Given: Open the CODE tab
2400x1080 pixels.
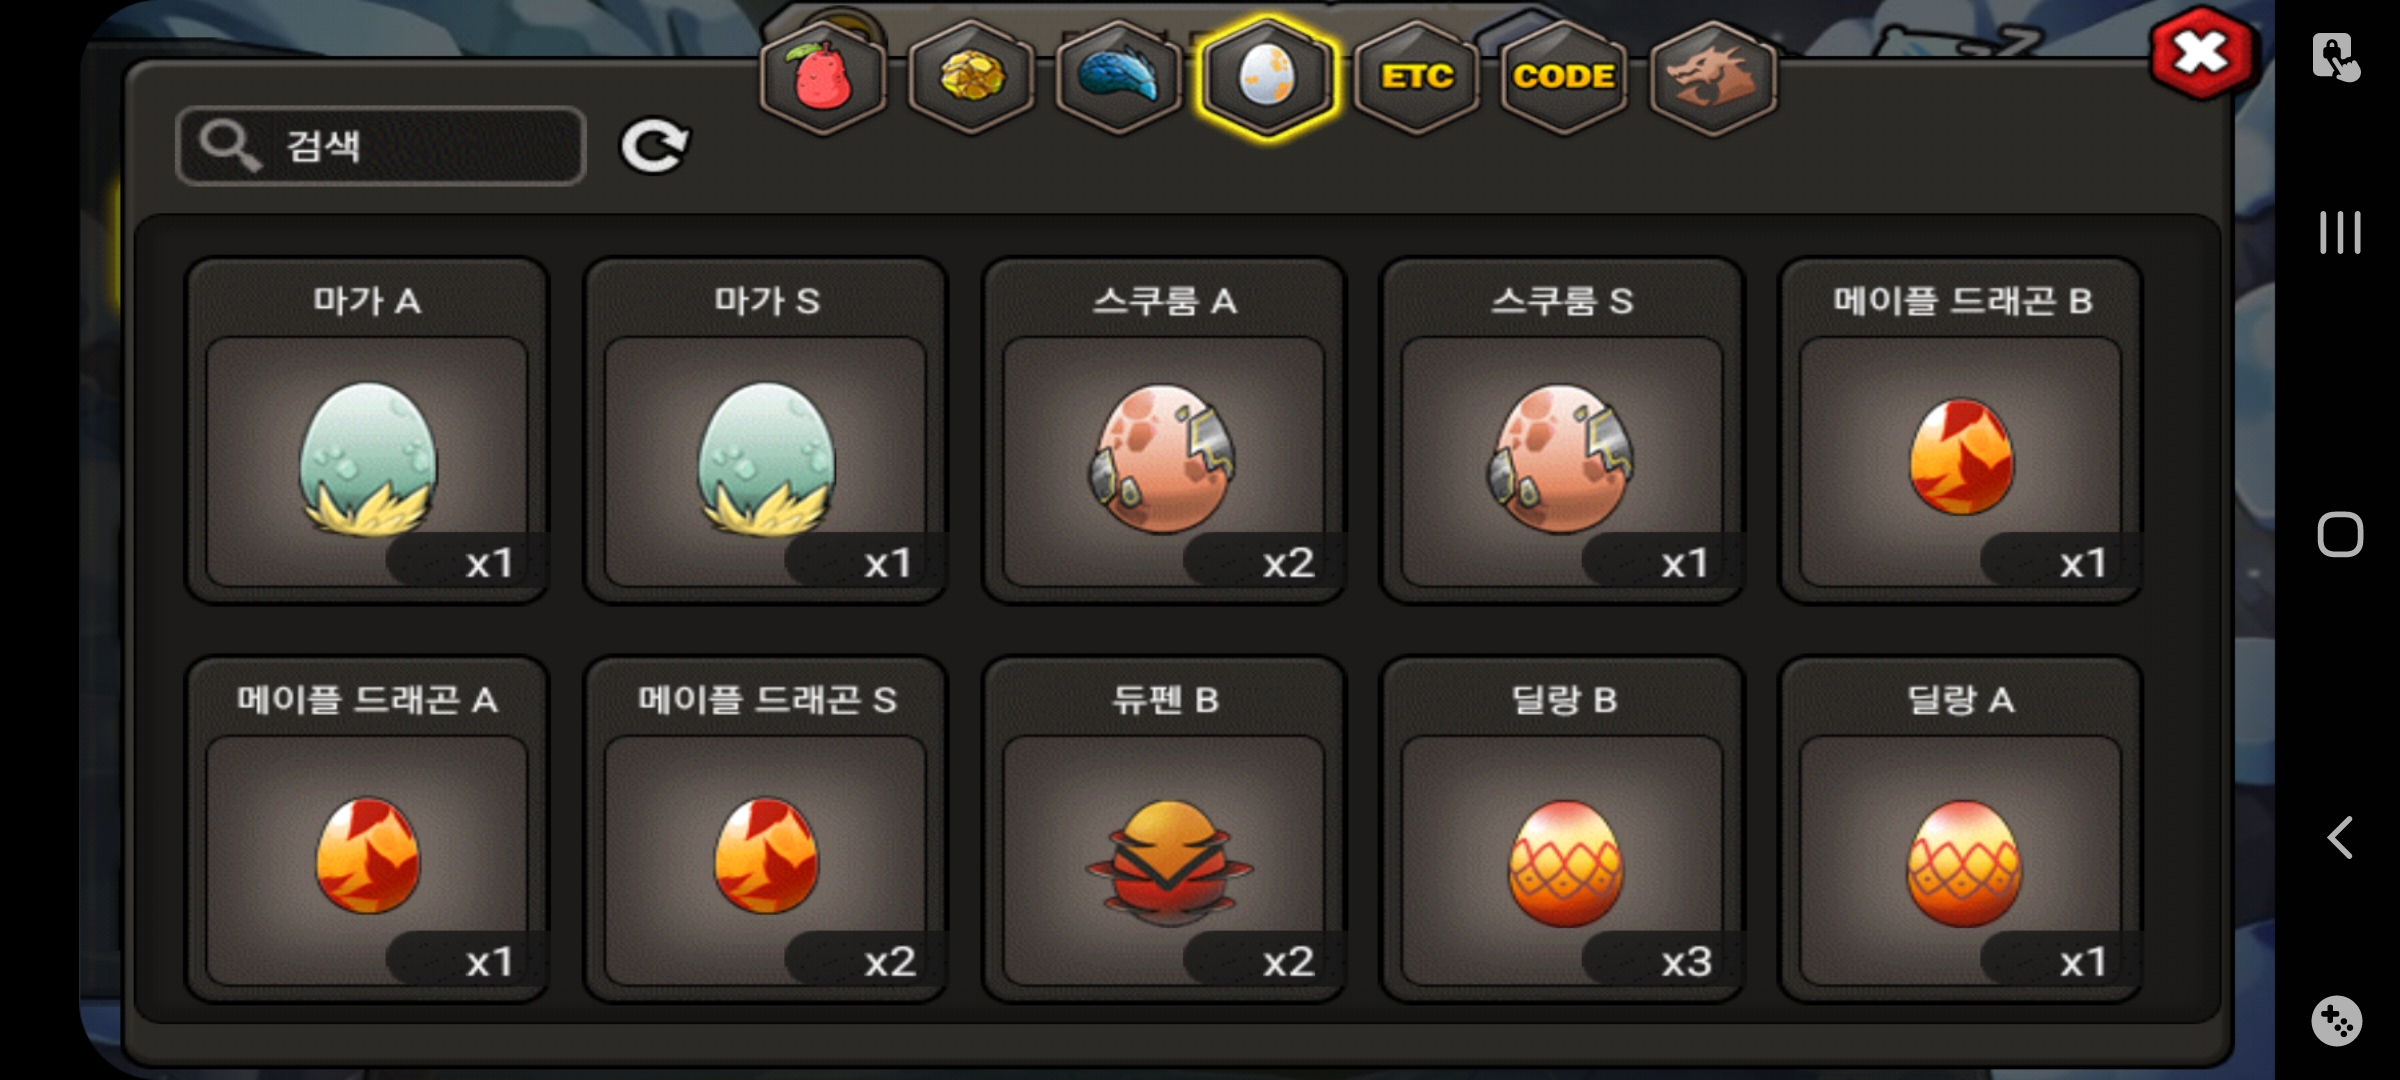Looking at the screenshot, I should point(1564,77).
